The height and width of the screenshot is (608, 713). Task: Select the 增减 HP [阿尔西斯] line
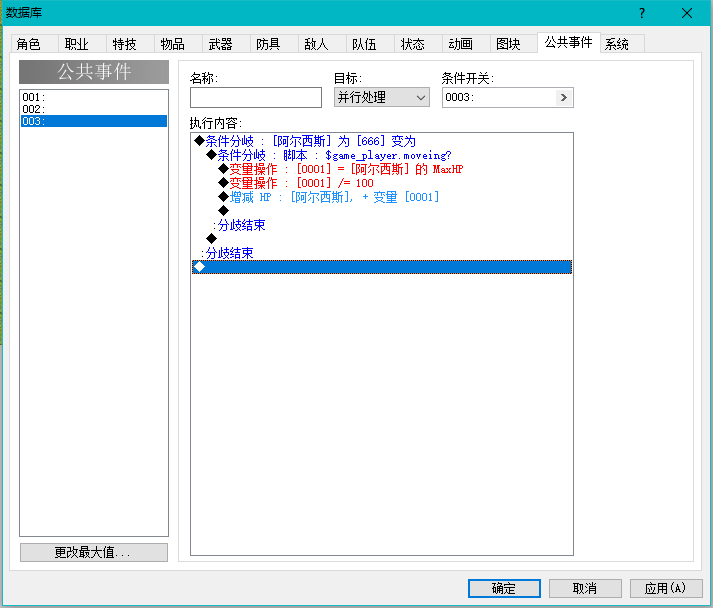382,197
